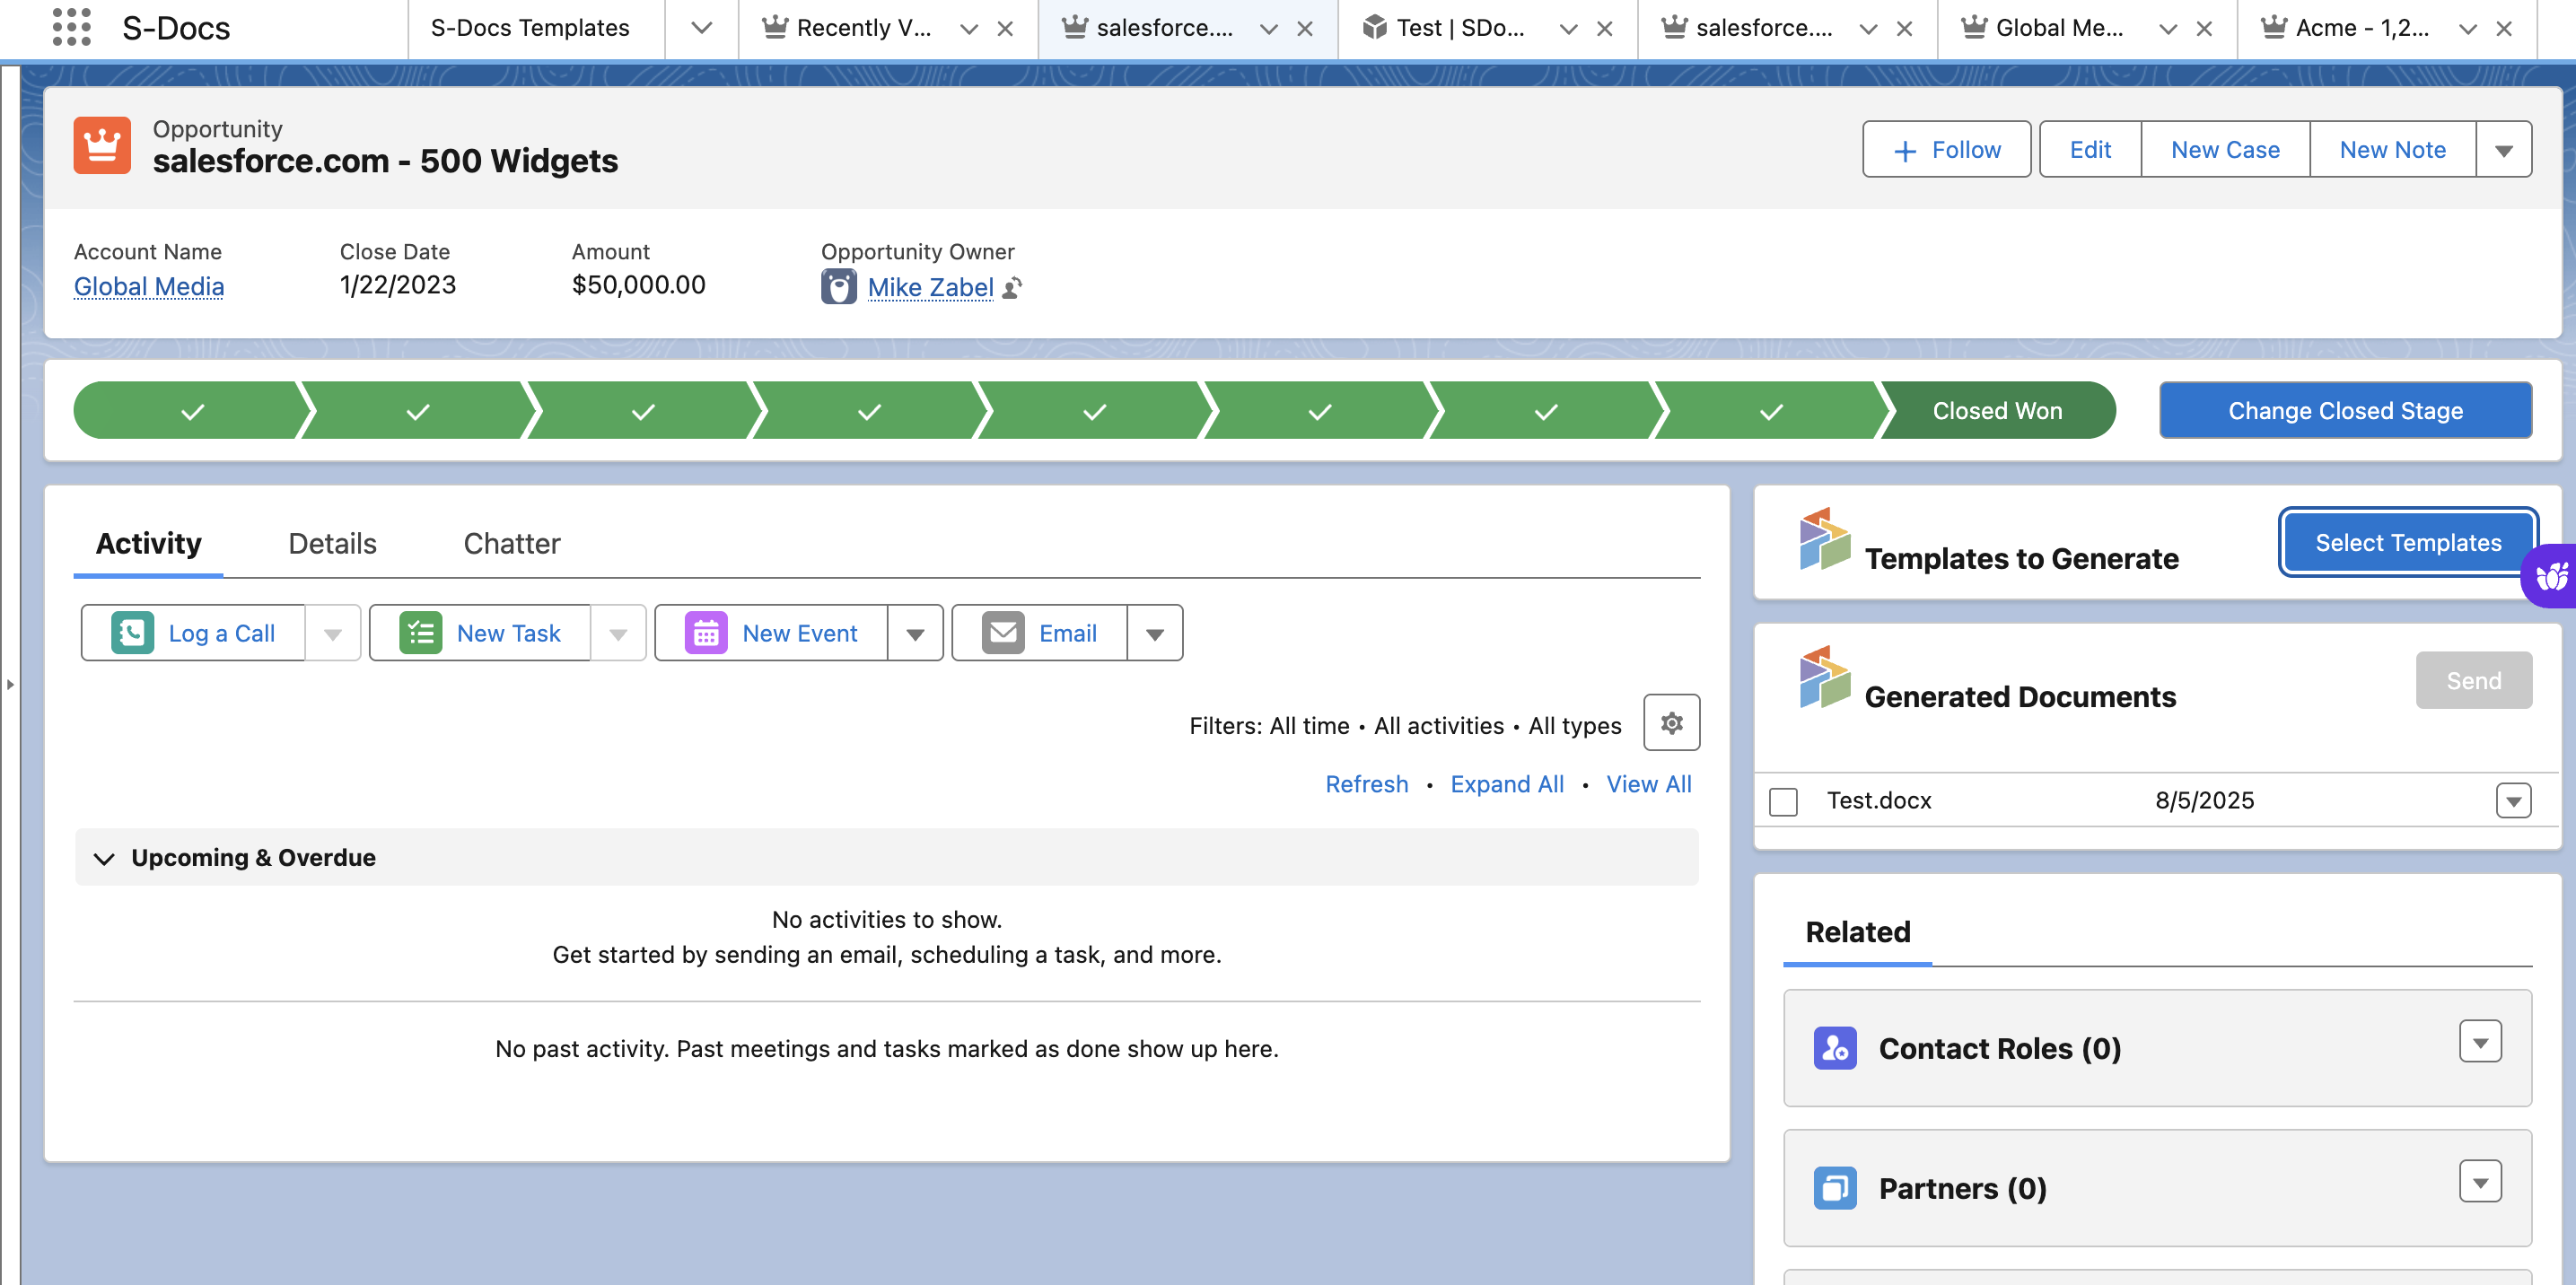Click the Select Templates button
Viewport: 2576px width, 1285px height.
tap(2407, 543)
